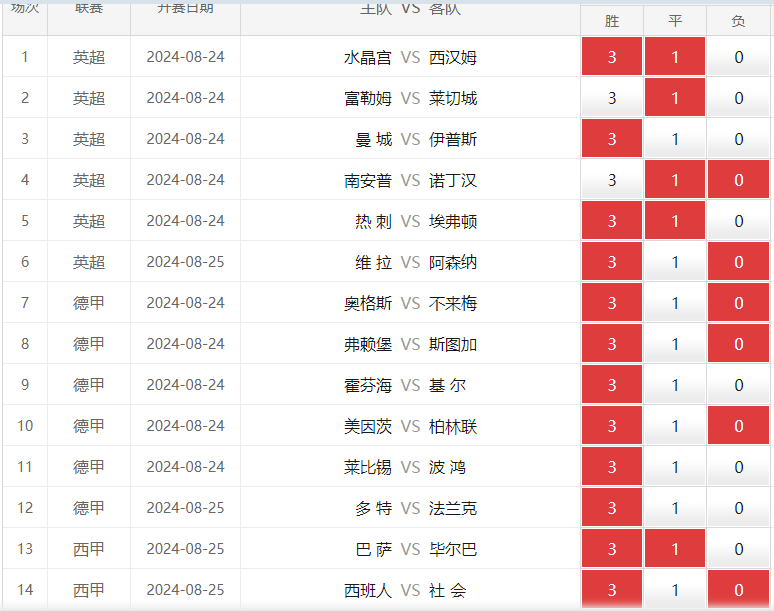Viewport: 774px width, 611px height.
Task: Select loss (0) for 巴萨 VS 毕尔巴
Action: (738, 548)
